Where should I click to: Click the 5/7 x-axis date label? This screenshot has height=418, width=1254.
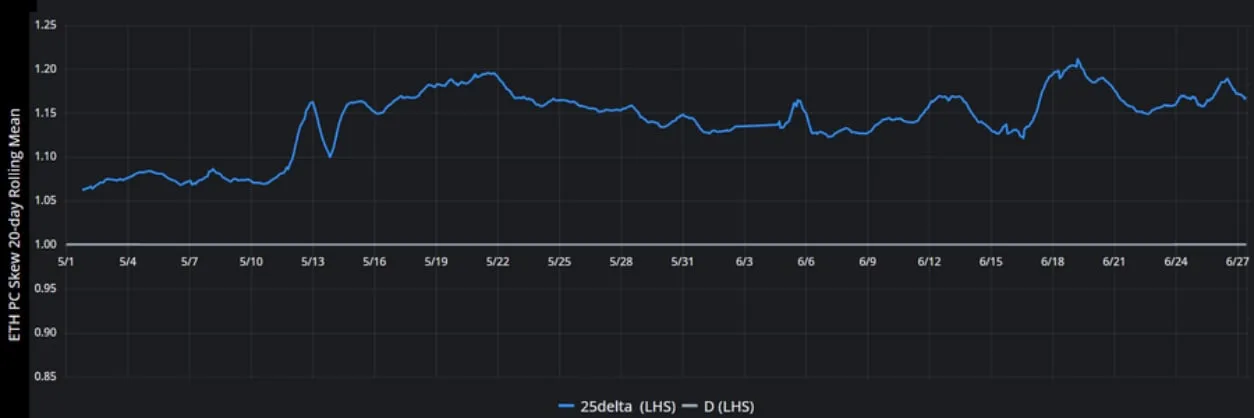click(x=190, y=261)
